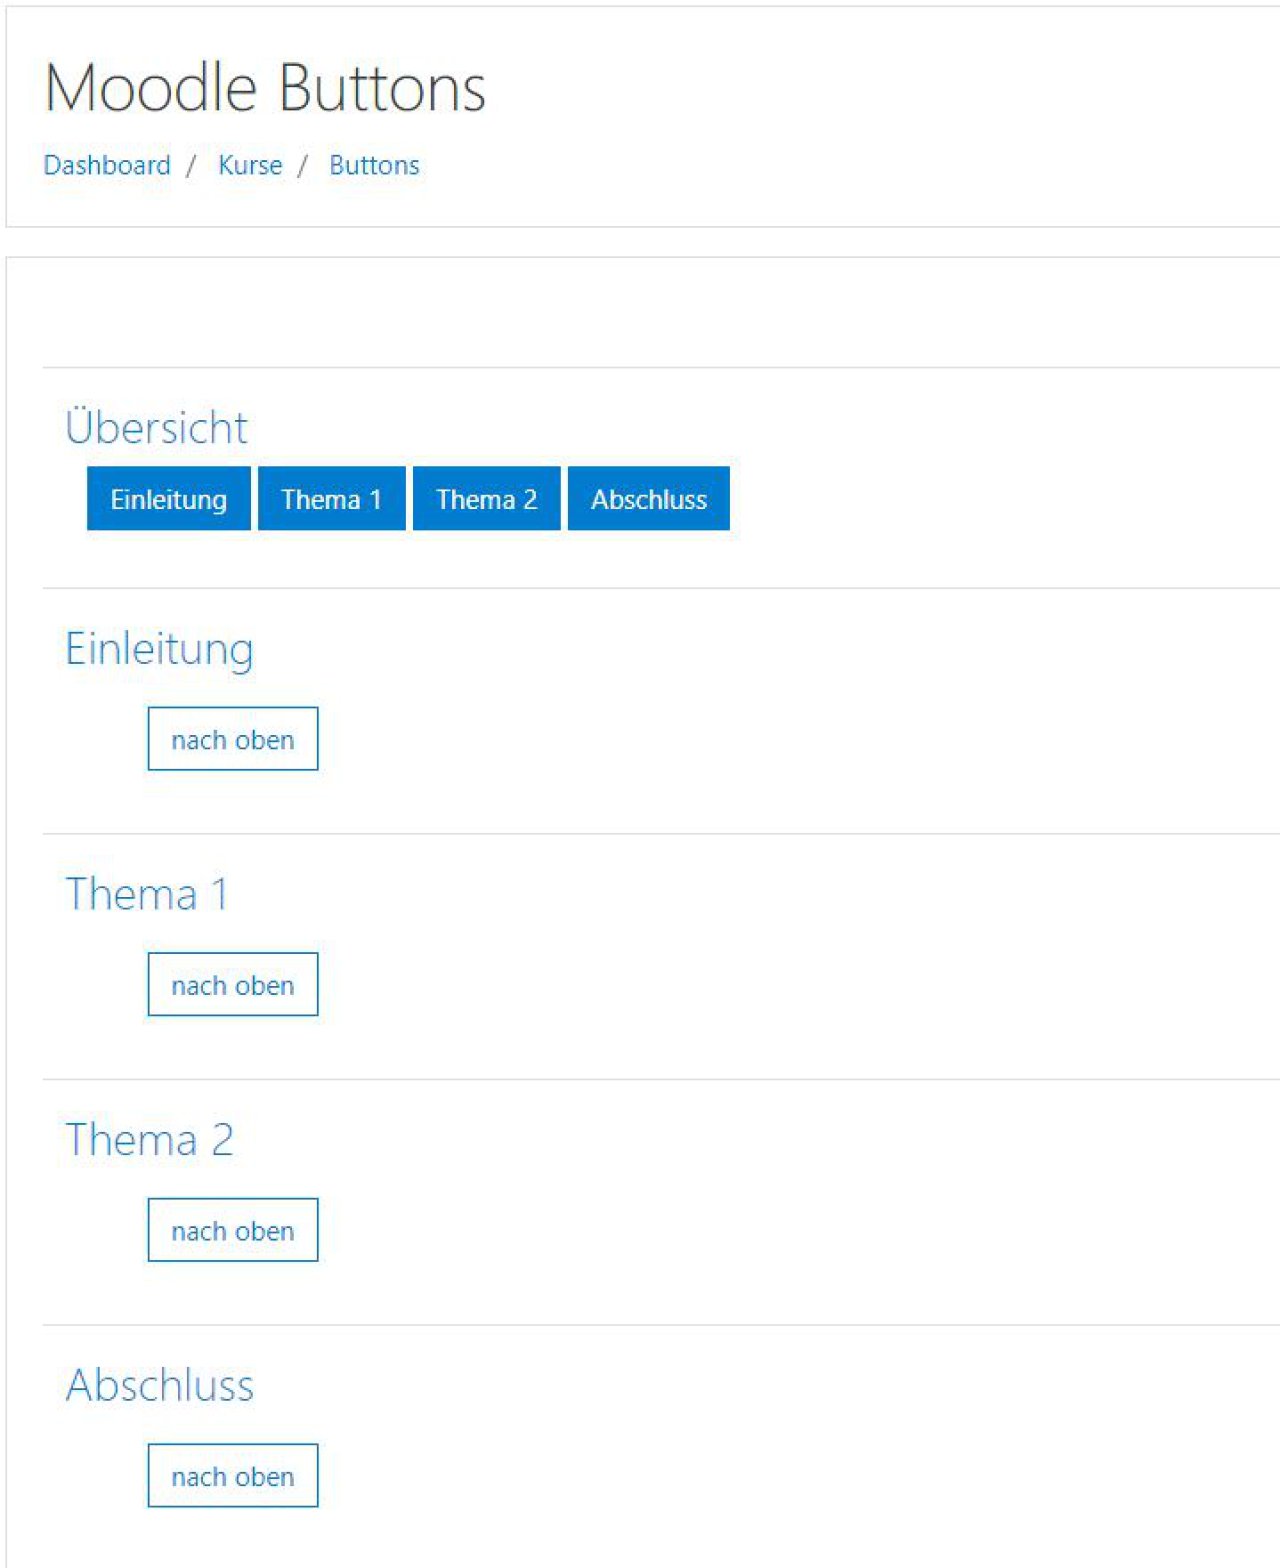Click nach oben button below Abschluss heading

[233, 1475]
